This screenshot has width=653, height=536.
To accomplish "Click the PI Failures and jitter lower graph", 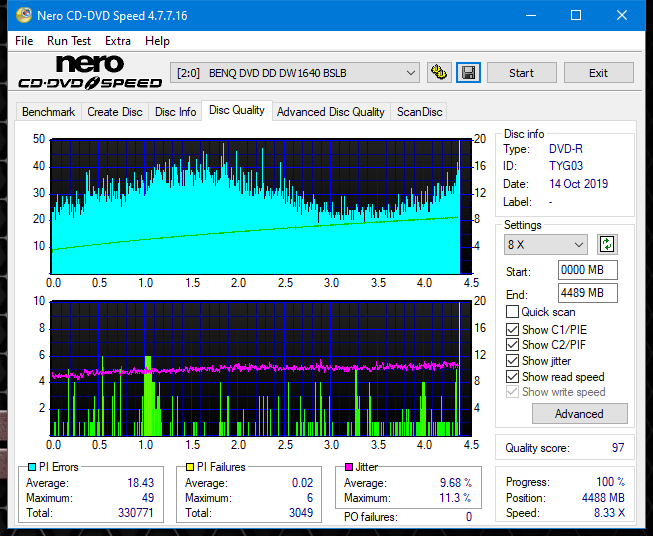I will tap(261, 369).
